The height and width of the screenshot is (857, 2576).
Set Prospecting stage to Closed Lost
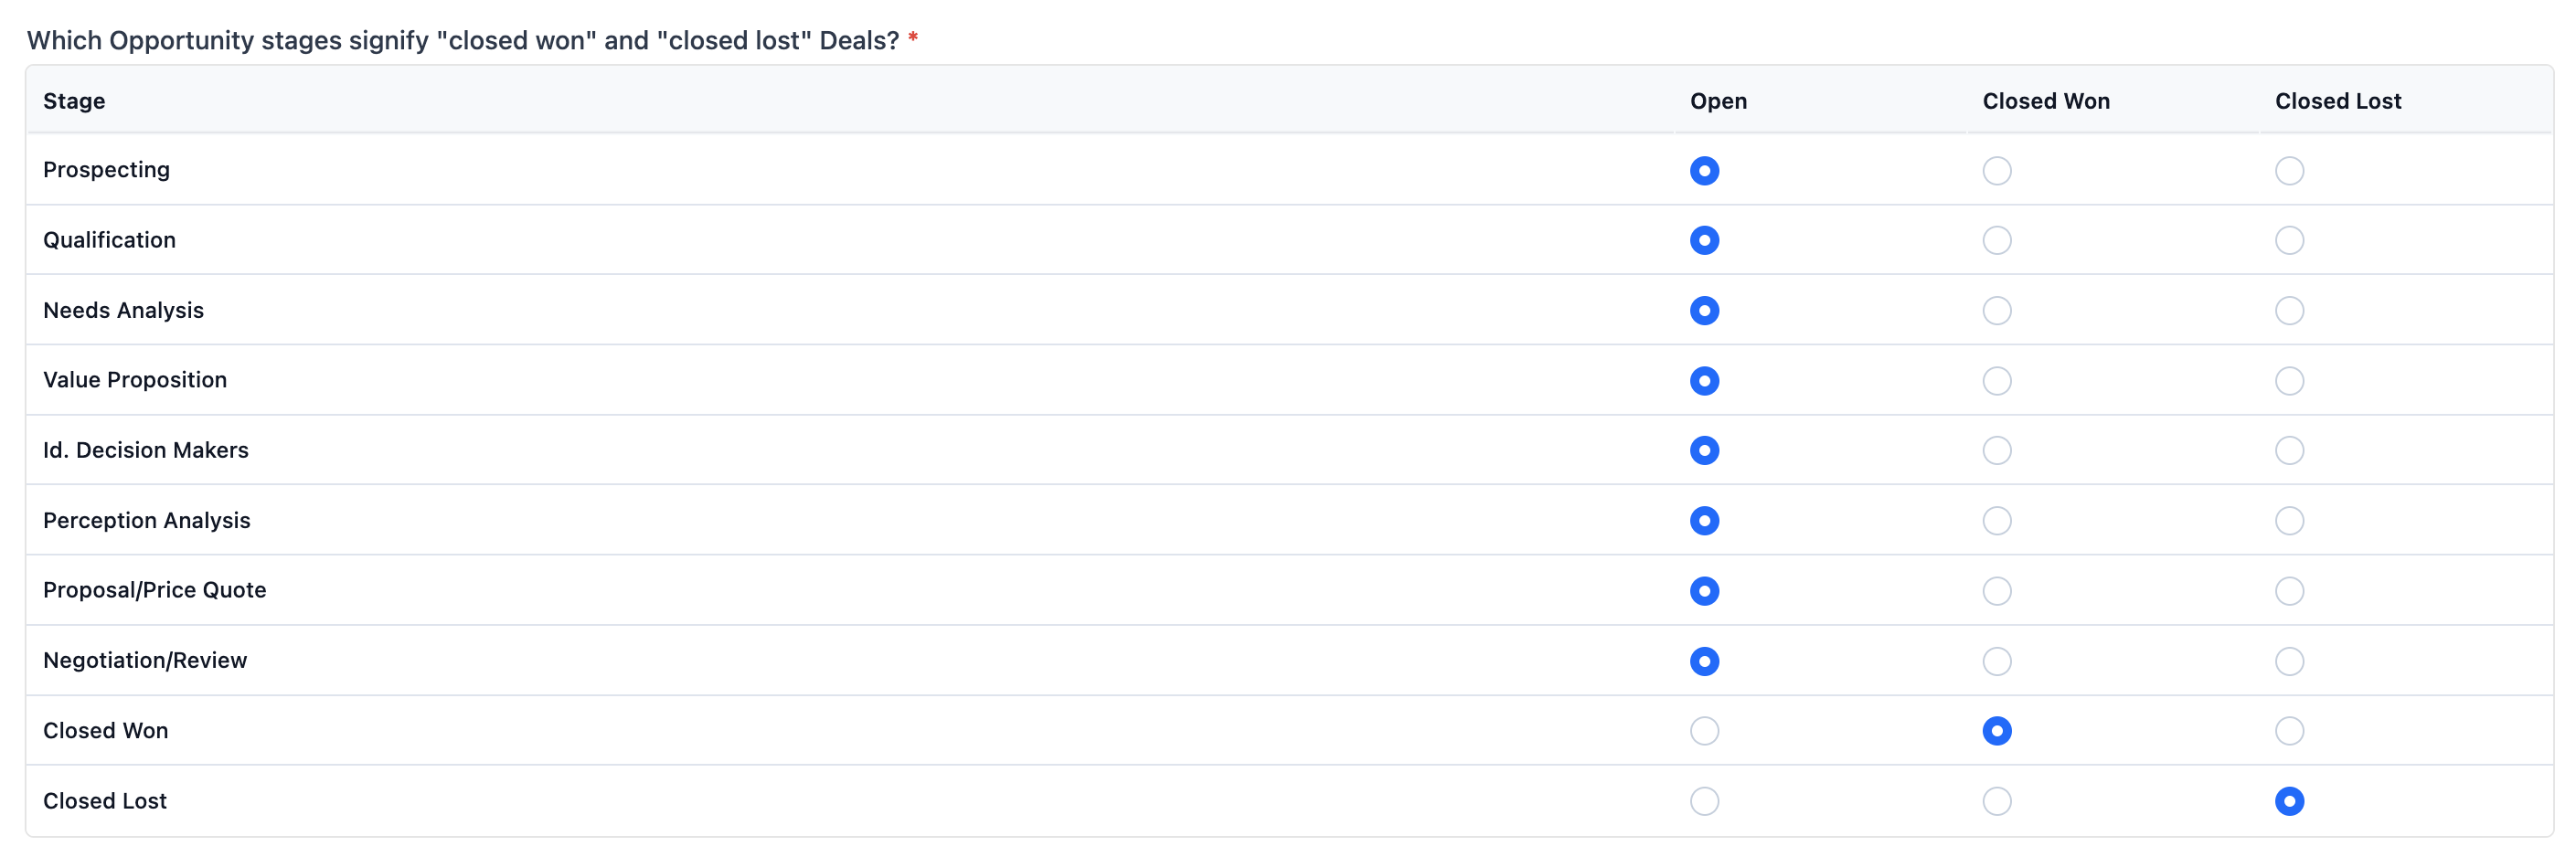point(2289,171)
